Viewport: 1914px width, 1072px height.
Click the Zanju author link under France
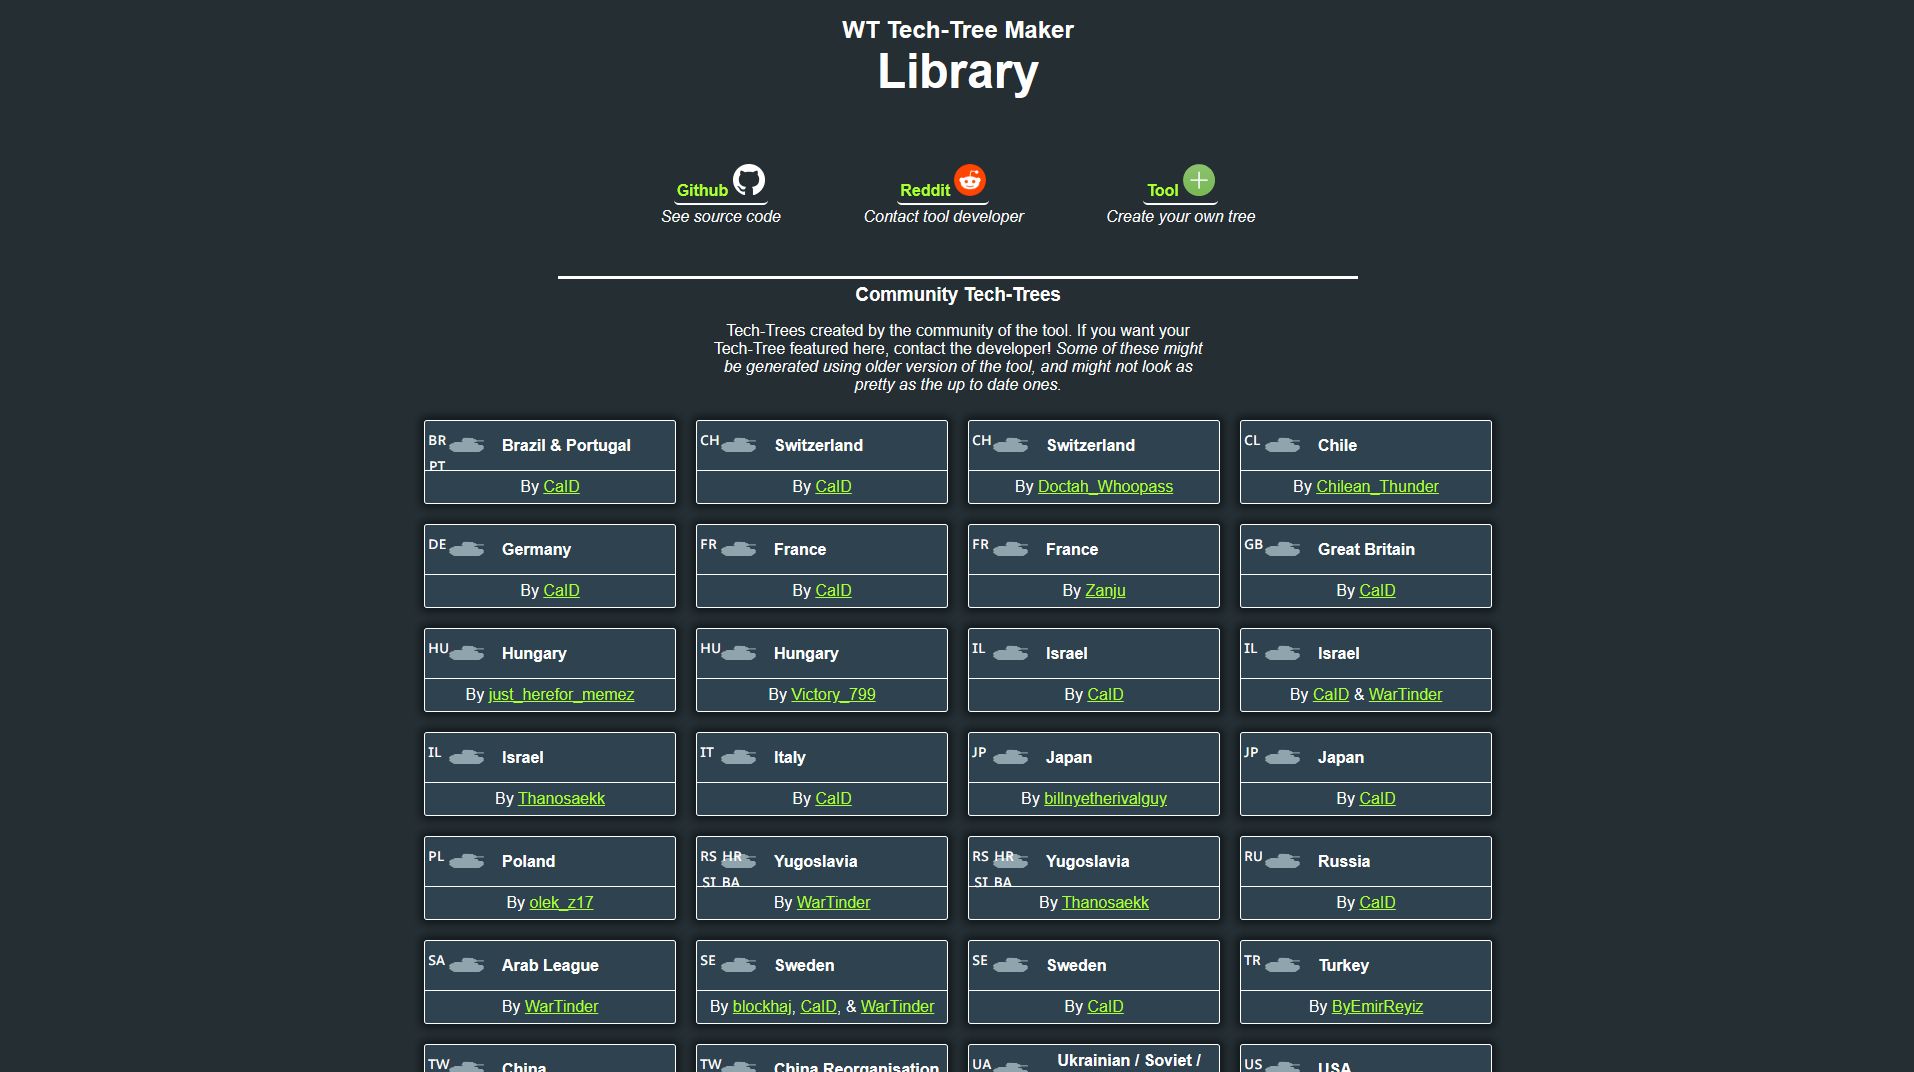point(1105,591)
